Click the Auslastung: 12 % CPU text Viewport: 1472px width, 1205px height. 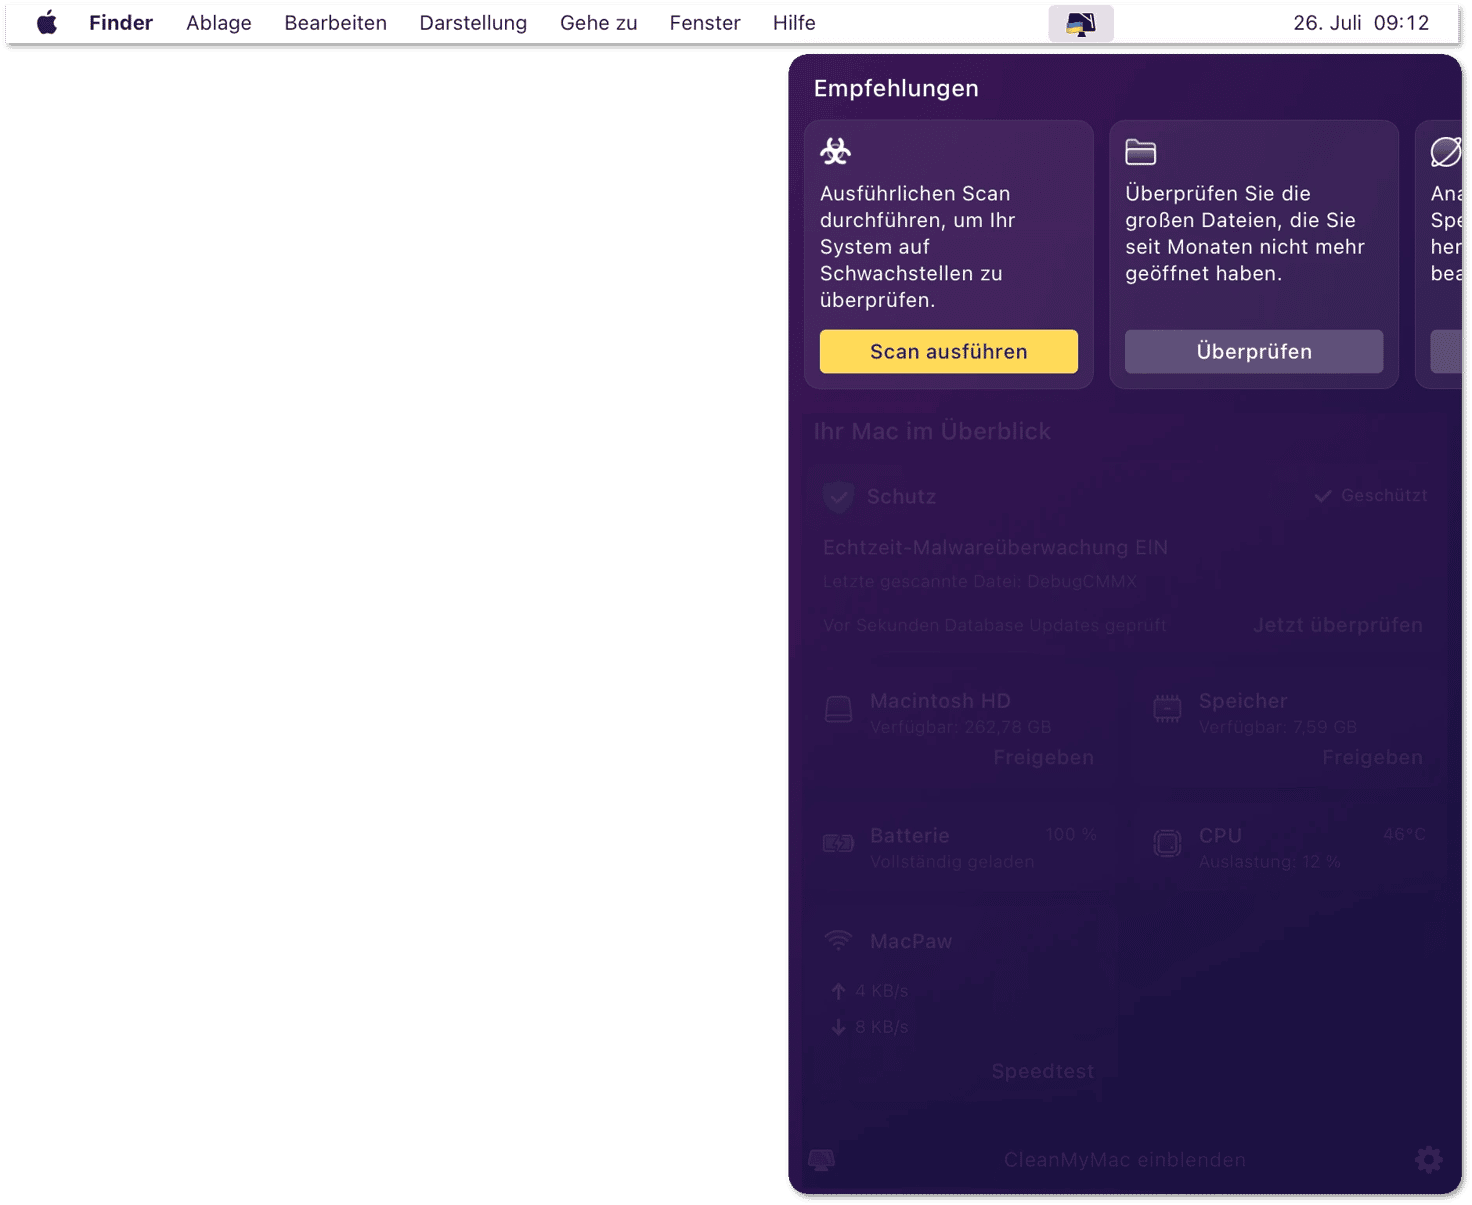pyautogui.click(x=1269, y=862)
